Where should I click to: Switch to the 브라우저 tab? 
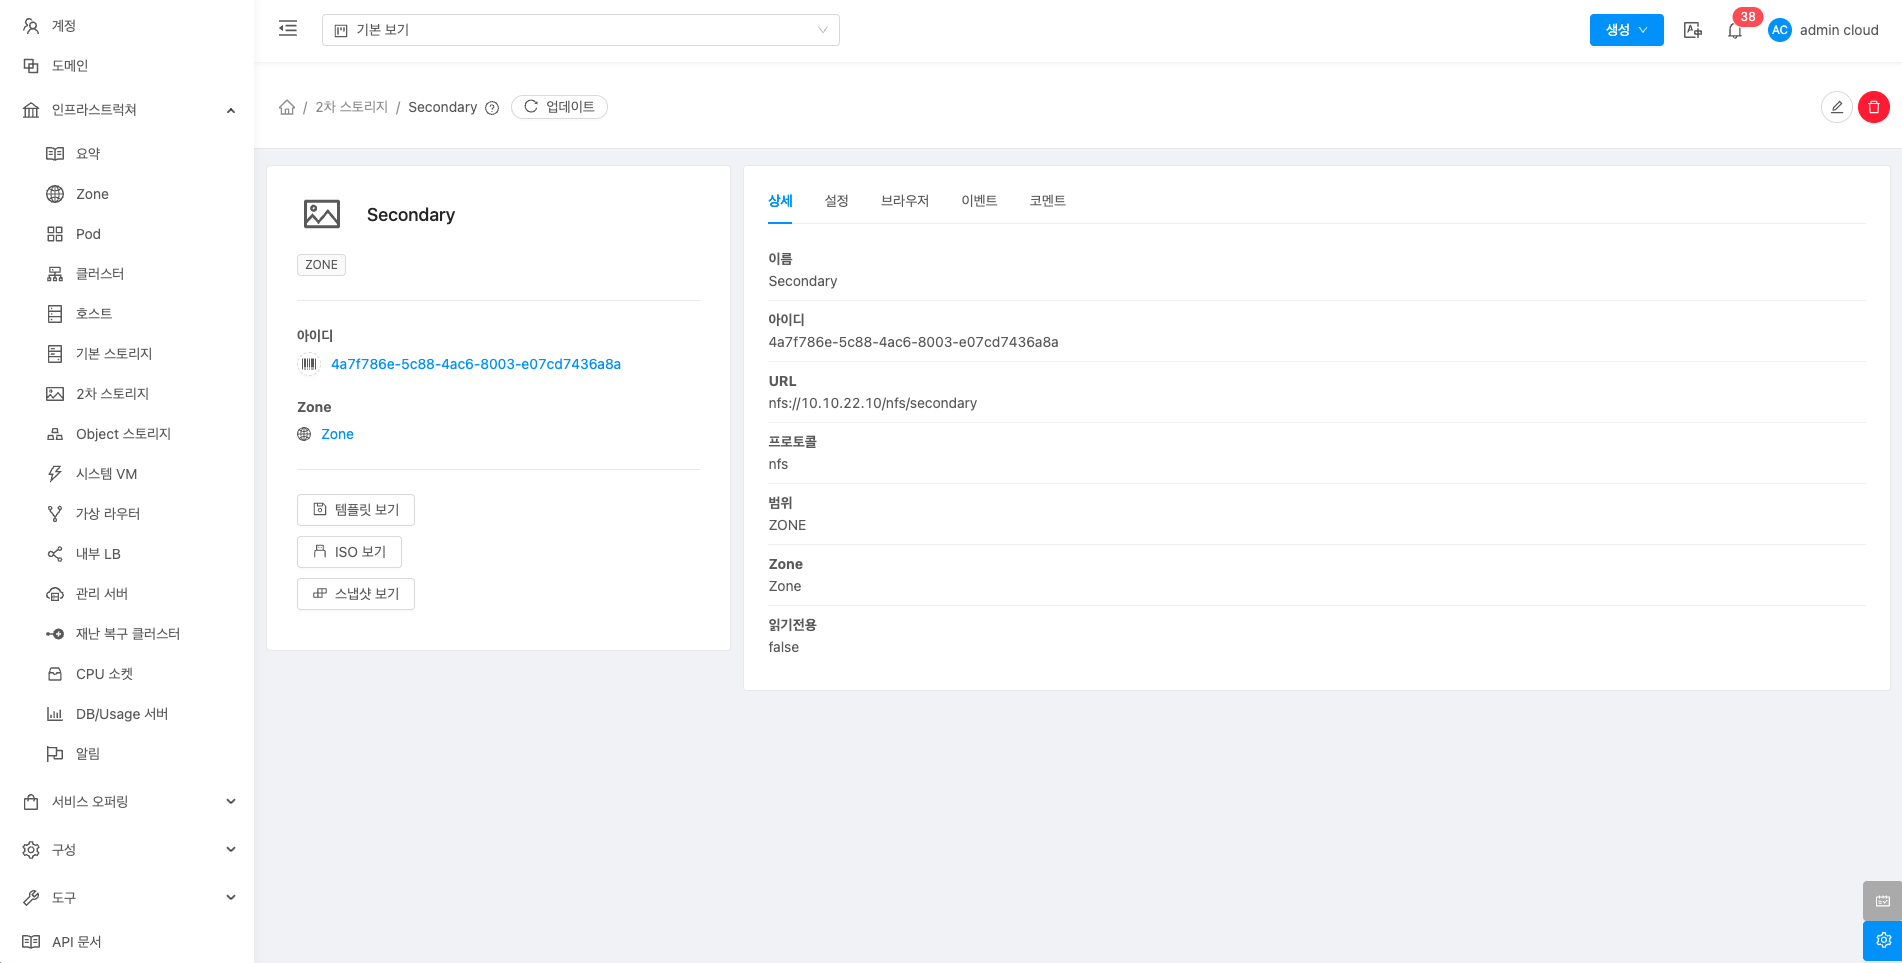coord(904,201)
